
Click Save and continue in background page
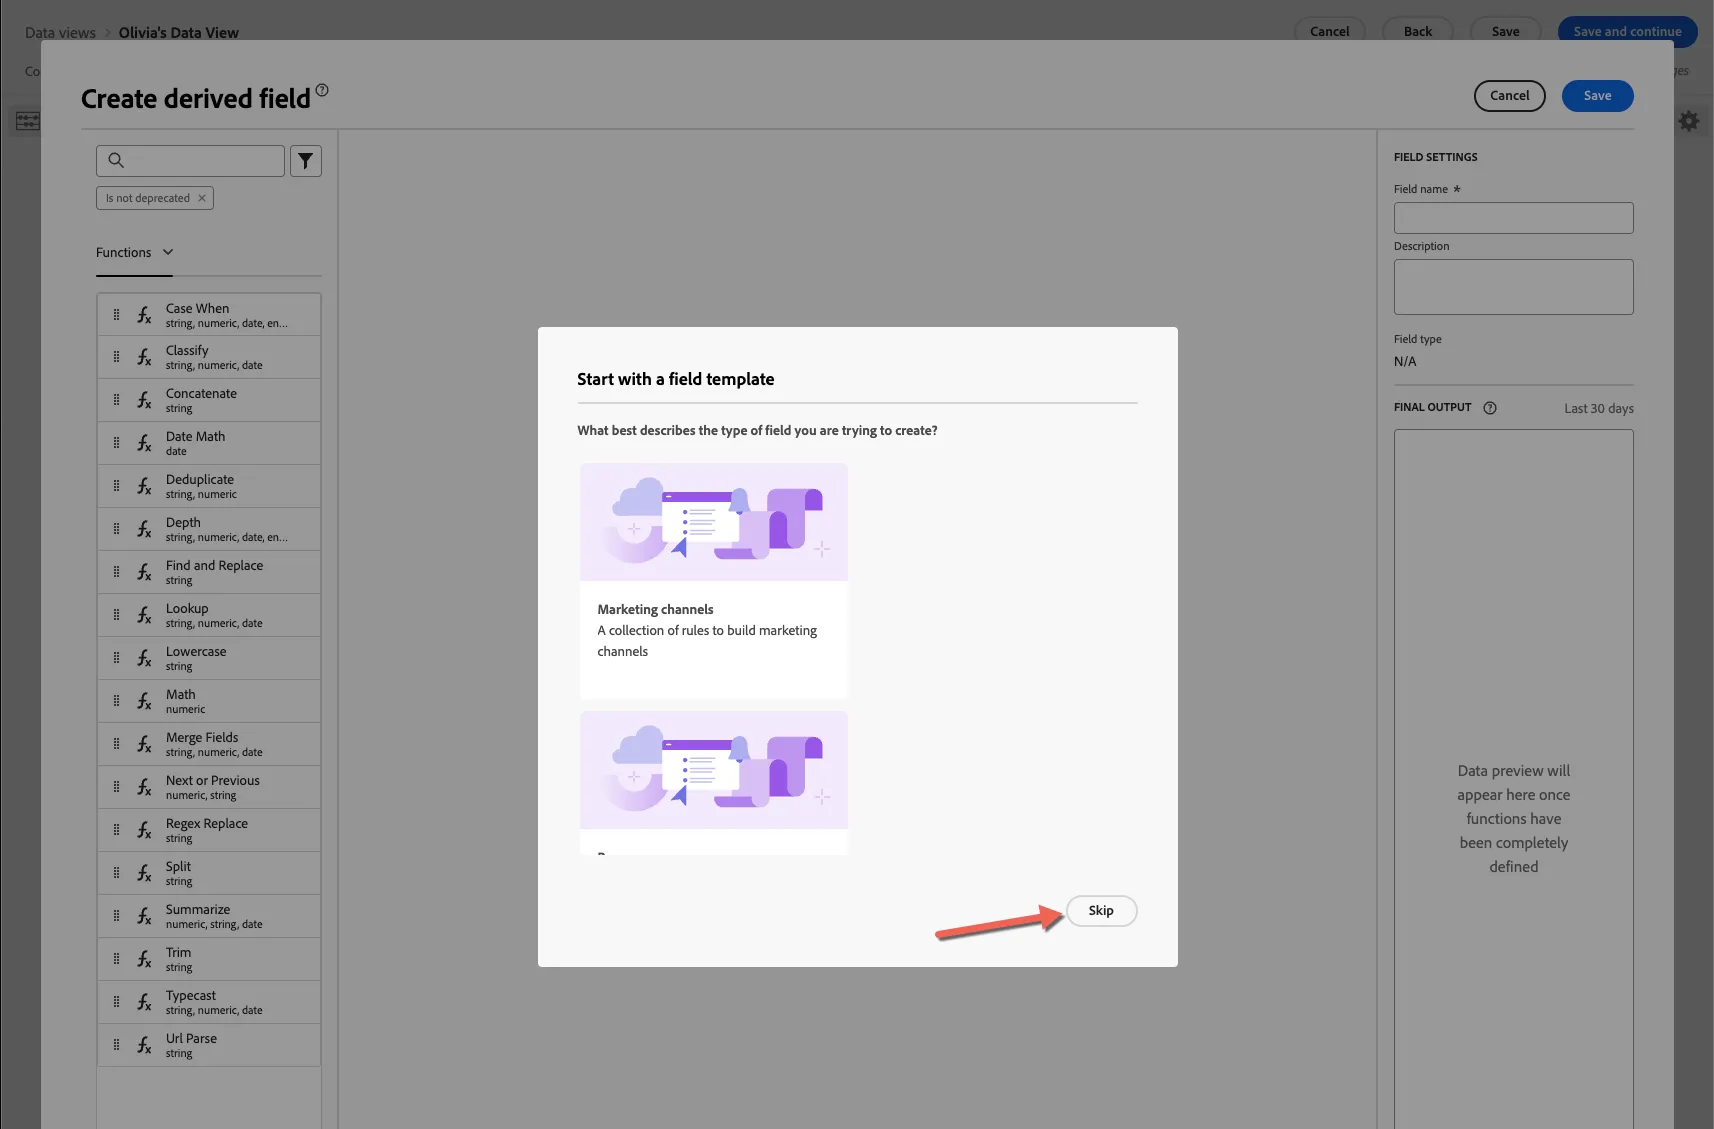(1627, 31)
